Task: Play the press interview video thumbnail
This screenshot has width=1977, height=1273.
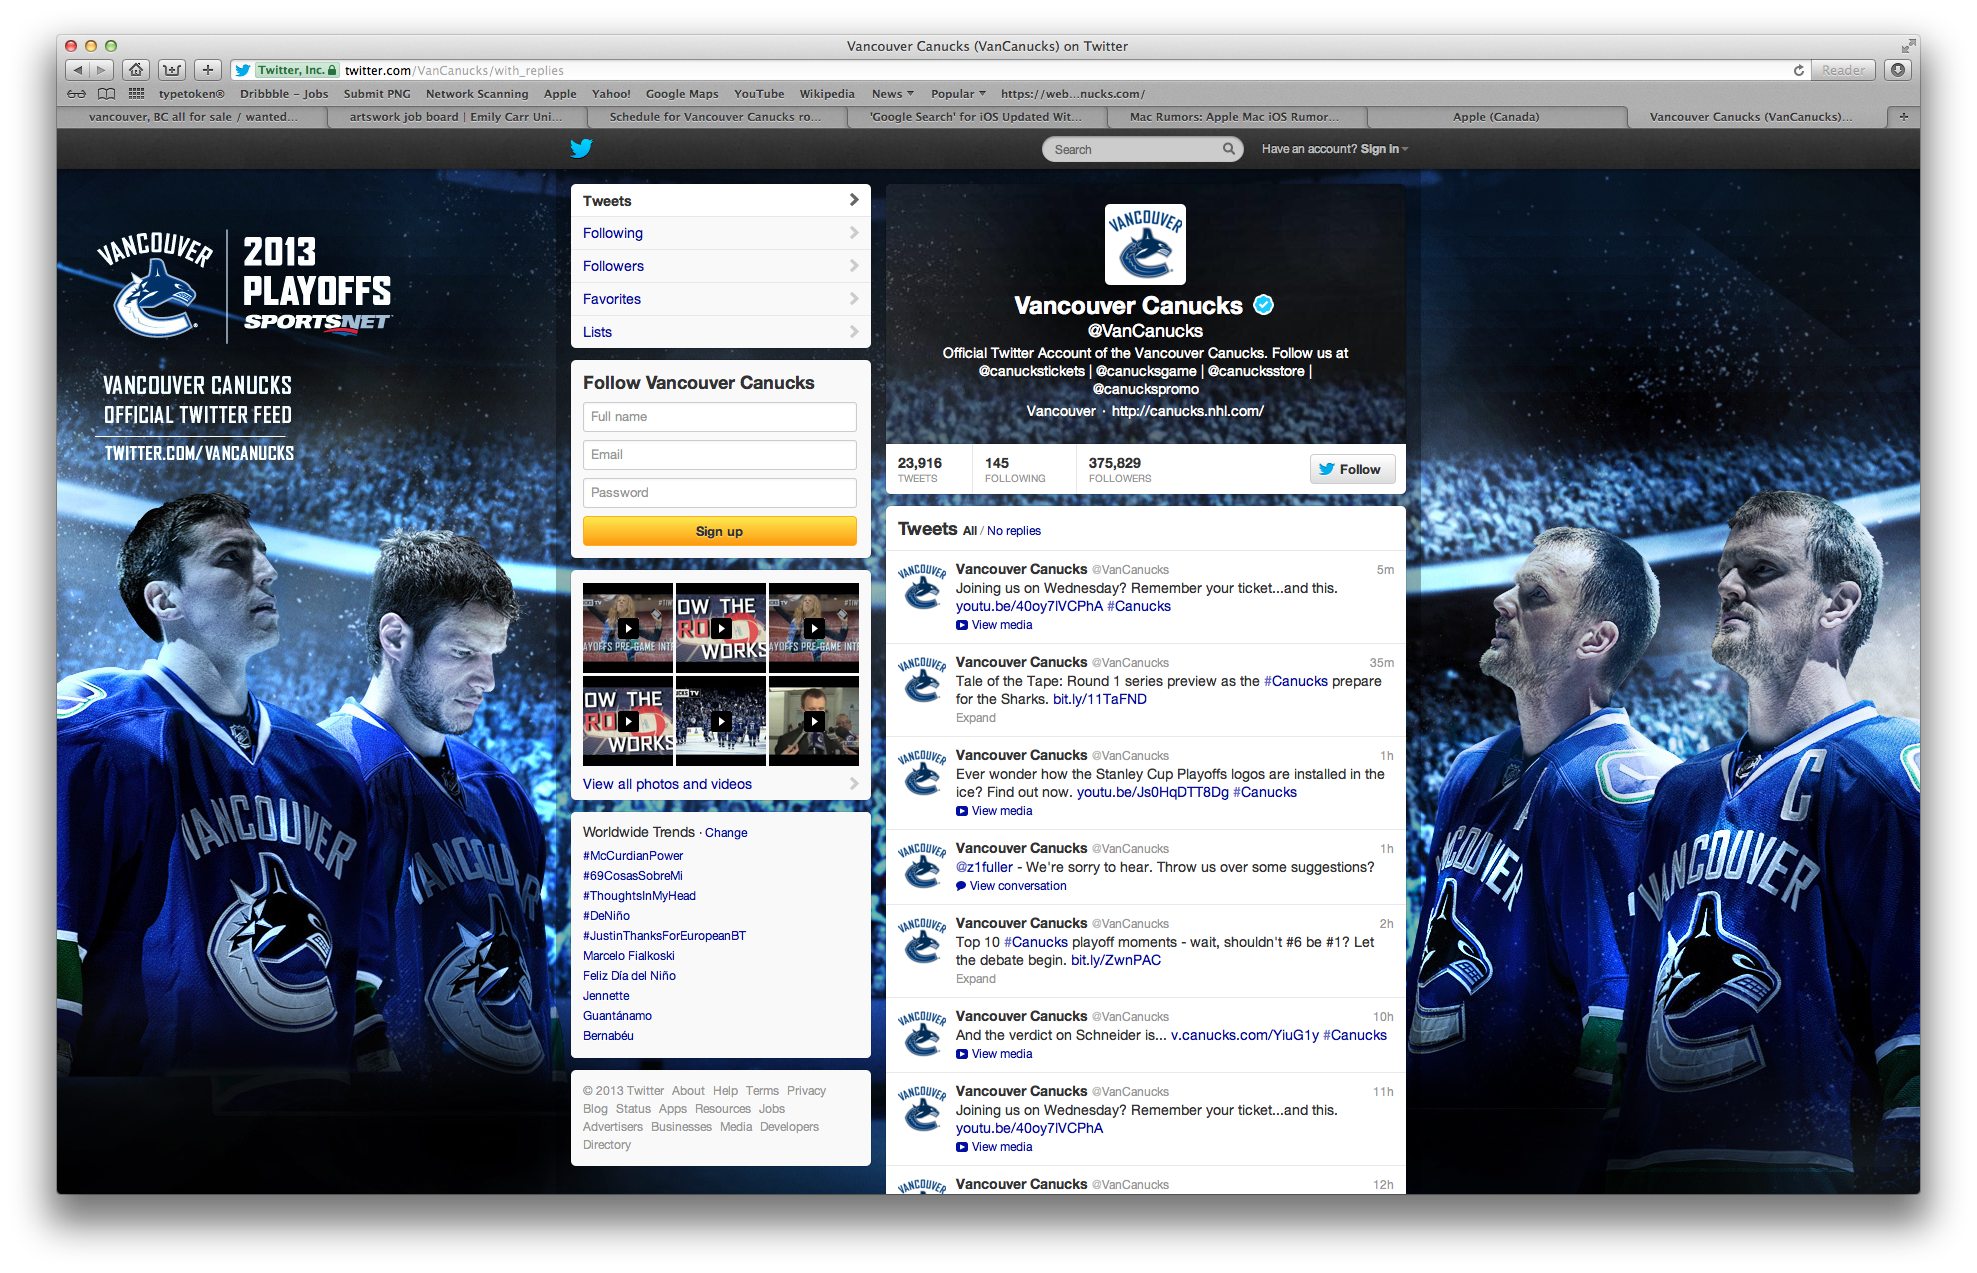Action: pyautogui.click(x=814, y=721)
